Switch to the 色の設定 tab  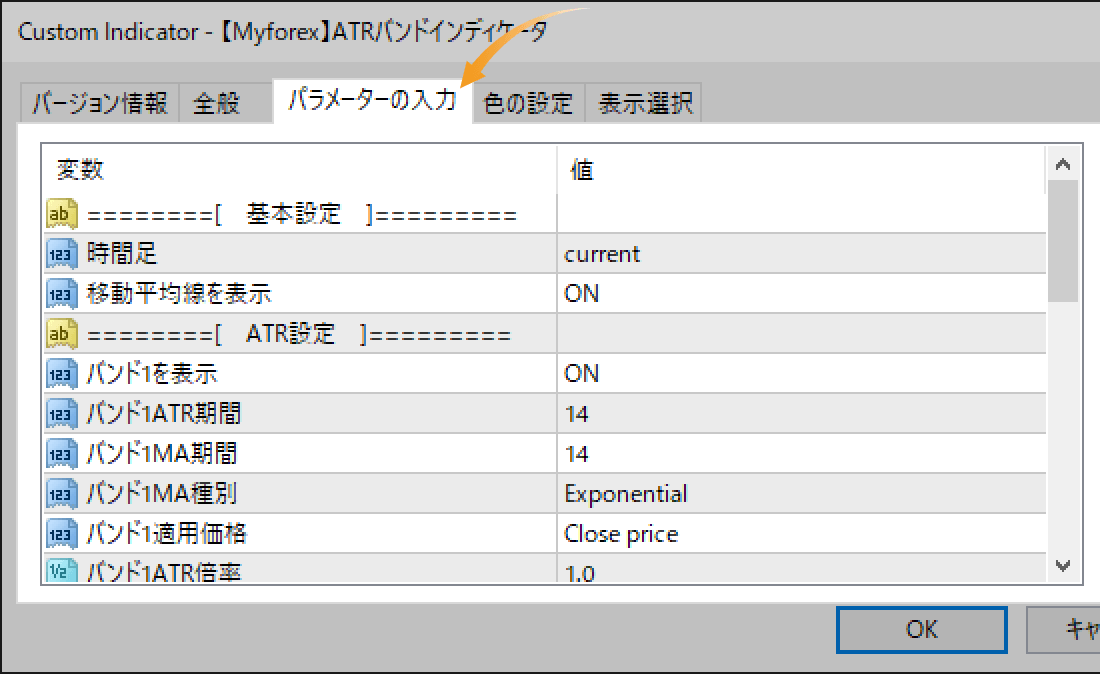[x=527, y=102]
